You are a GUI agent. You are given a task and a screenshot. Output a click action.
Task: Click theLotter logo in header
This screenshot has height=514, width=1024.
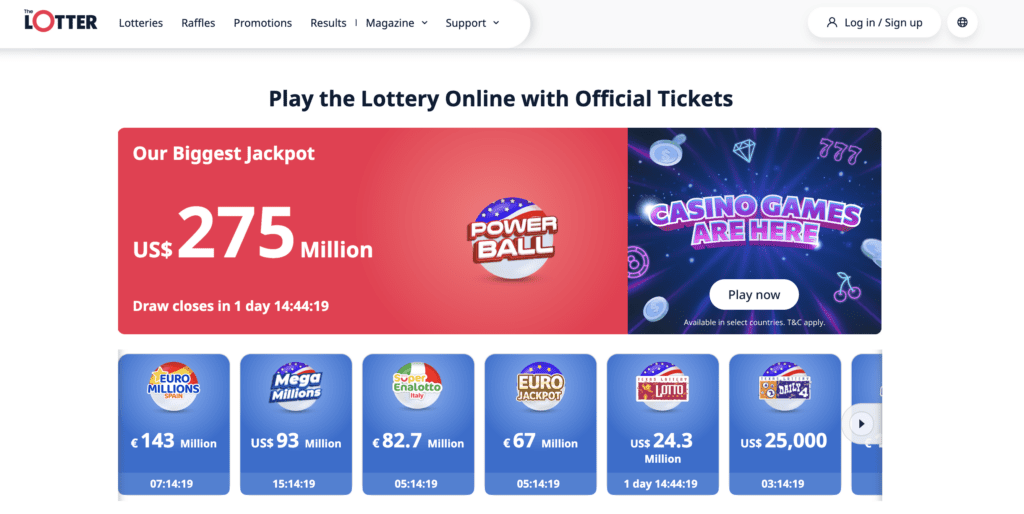pyautogui.click(x=61, y=21)
